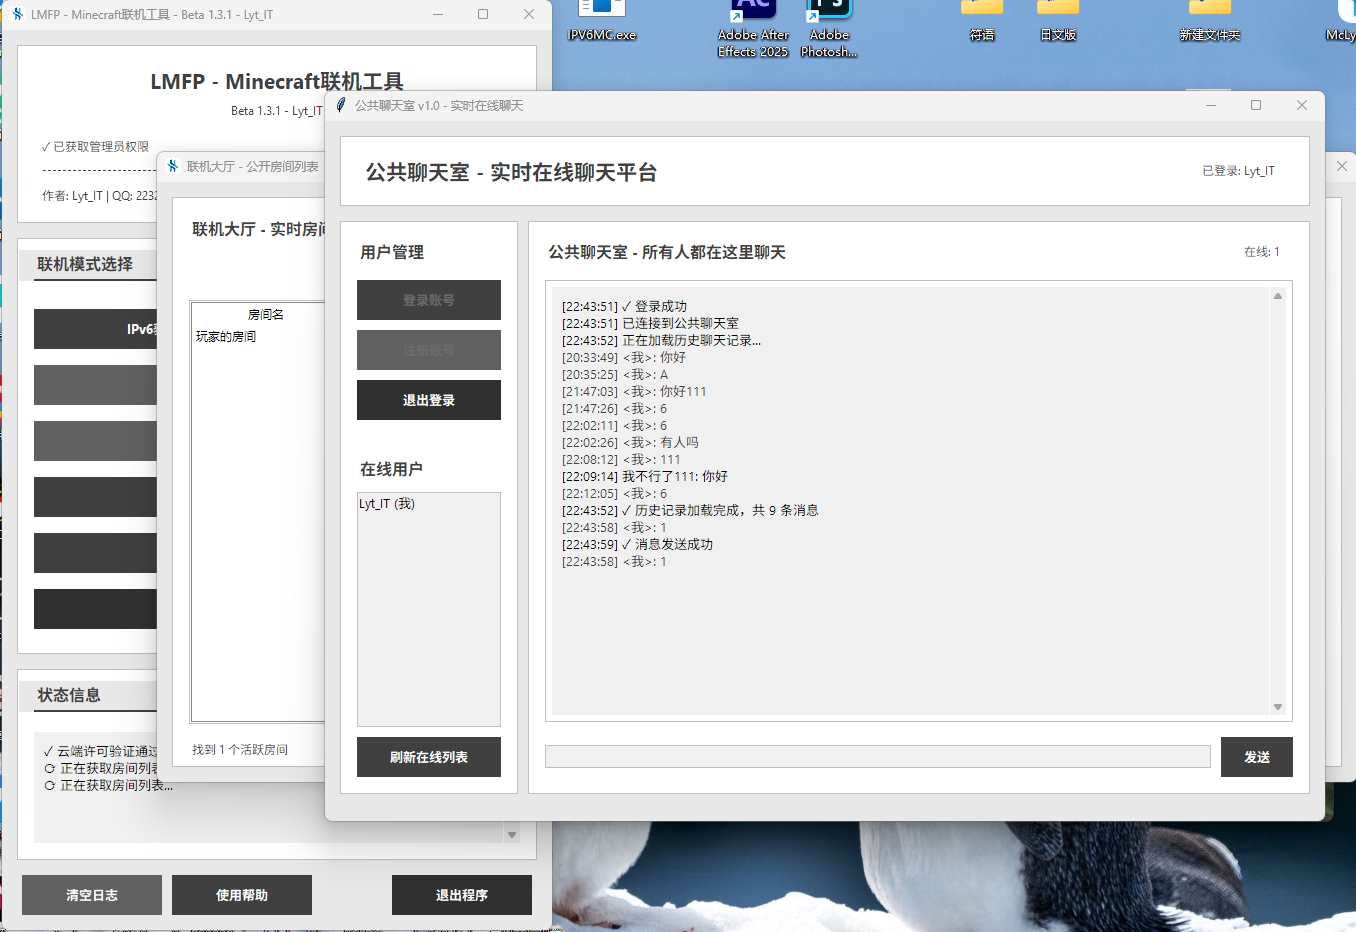Send the message with the 发送 button
Screen dimensions: 1356x932
[1256, 757]
